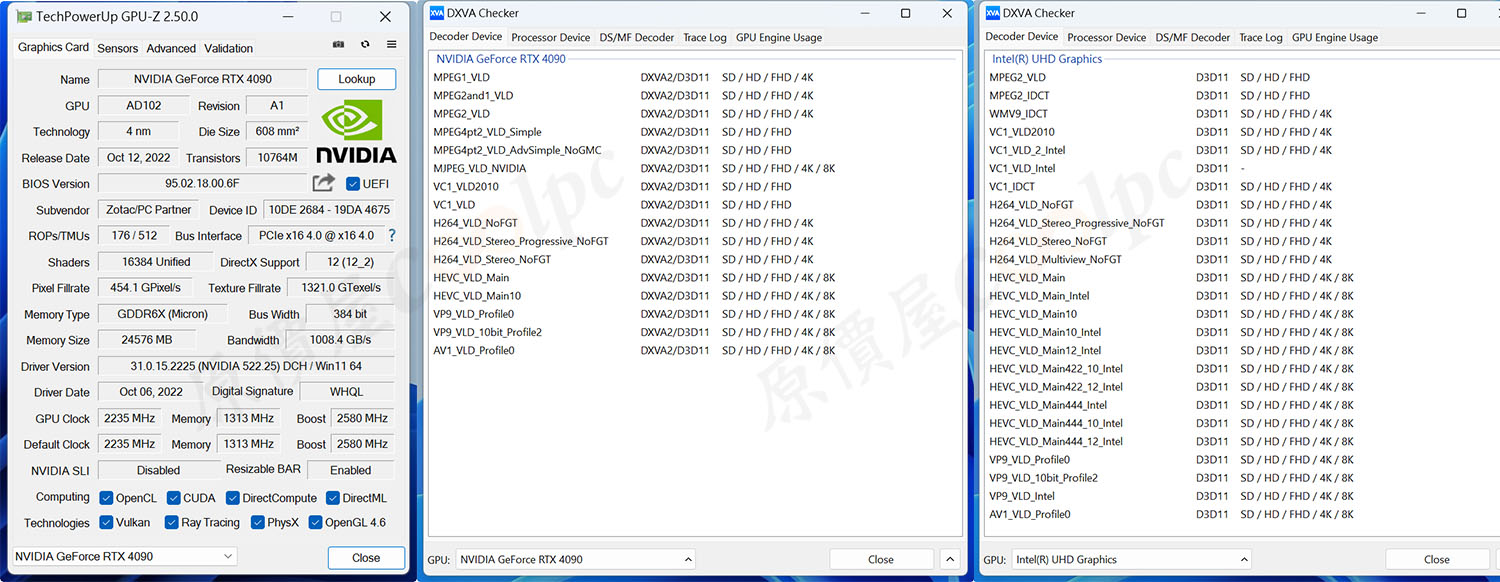Click the up-arrow expander in NVIDIA DXVA Checker
Viewport: 1500px width, 582px height.
950,560
